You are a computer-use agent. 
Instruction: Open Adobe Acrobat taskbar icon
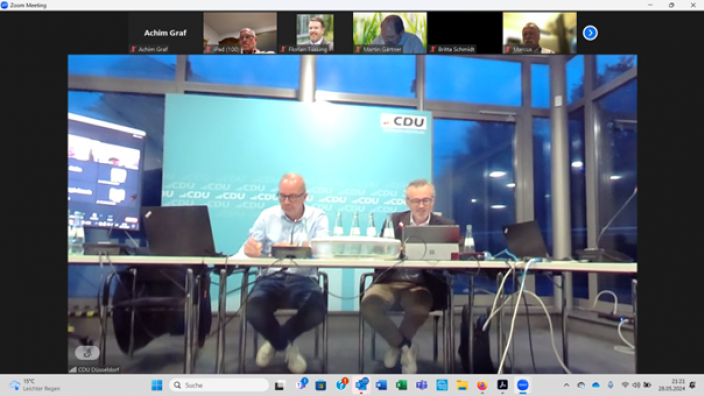pos(502,385)
